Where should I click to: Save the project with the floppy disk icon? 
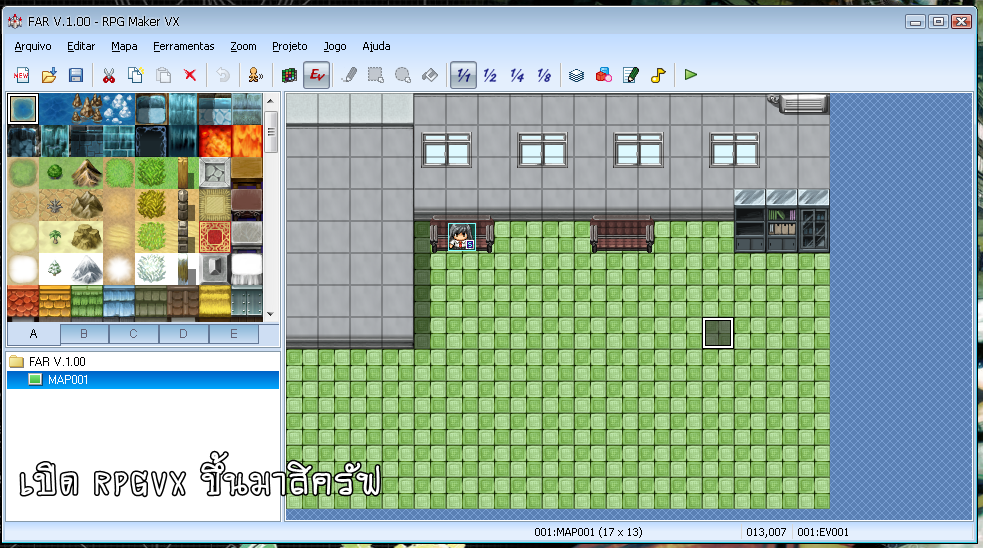(76, 75)
